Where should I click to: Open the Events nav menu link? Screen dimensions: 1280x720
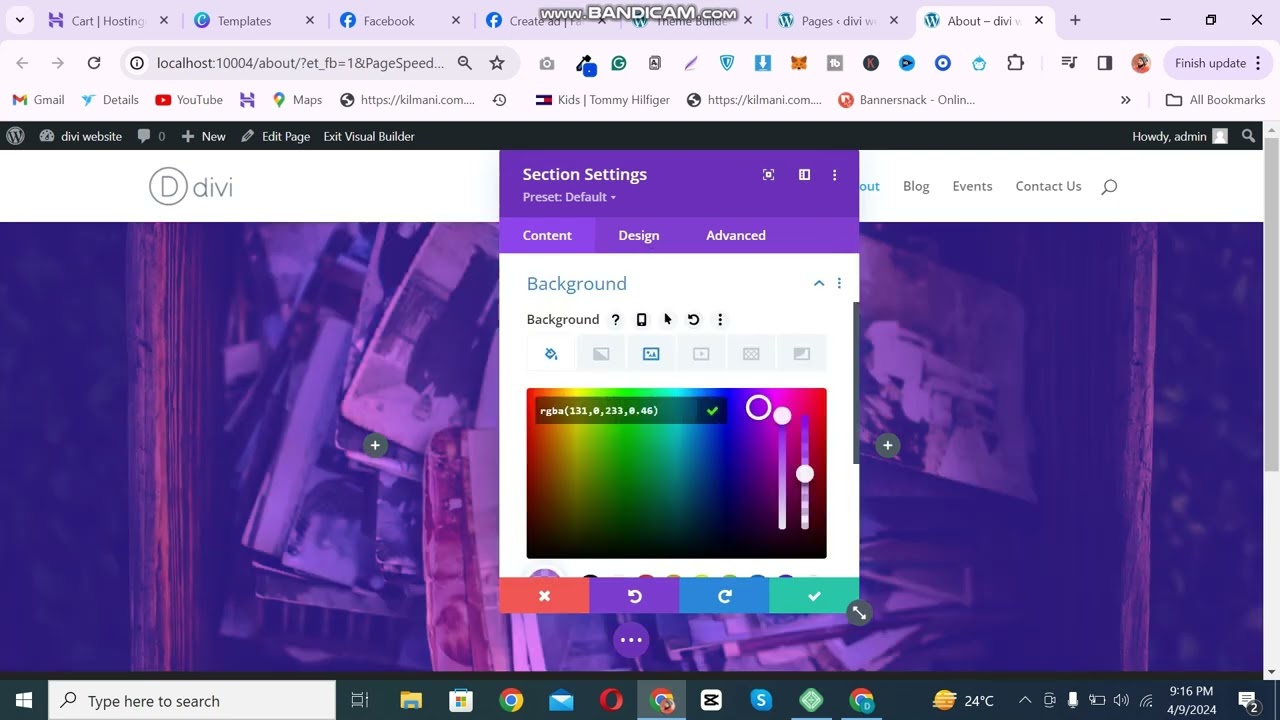click(x=972, y=186)
